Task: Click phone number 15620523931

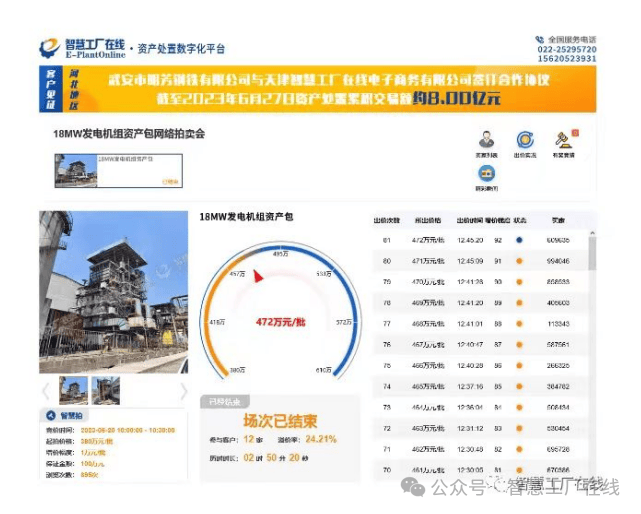Action: click(567, 58)
